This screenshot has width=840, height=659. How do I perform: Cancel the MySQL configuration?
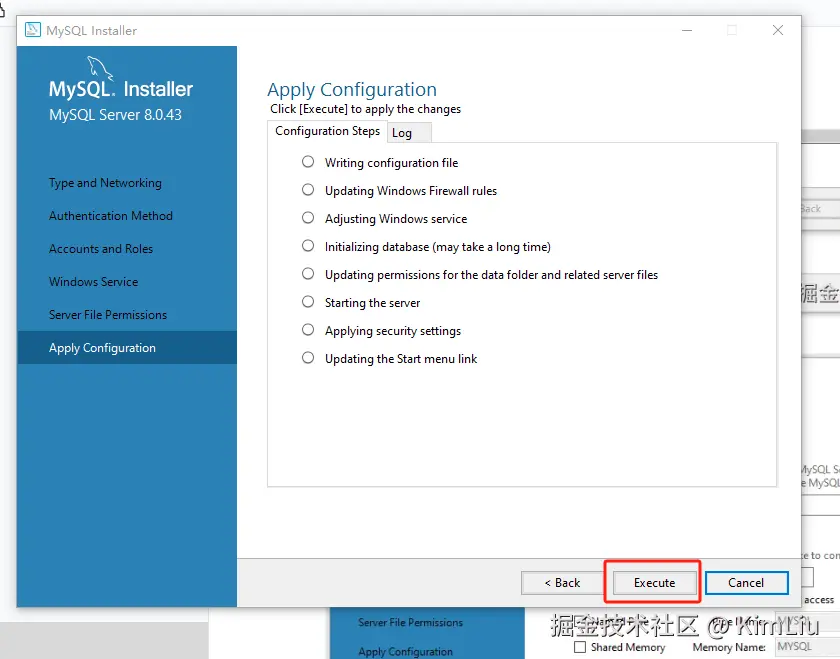click(x=746, y=582)
